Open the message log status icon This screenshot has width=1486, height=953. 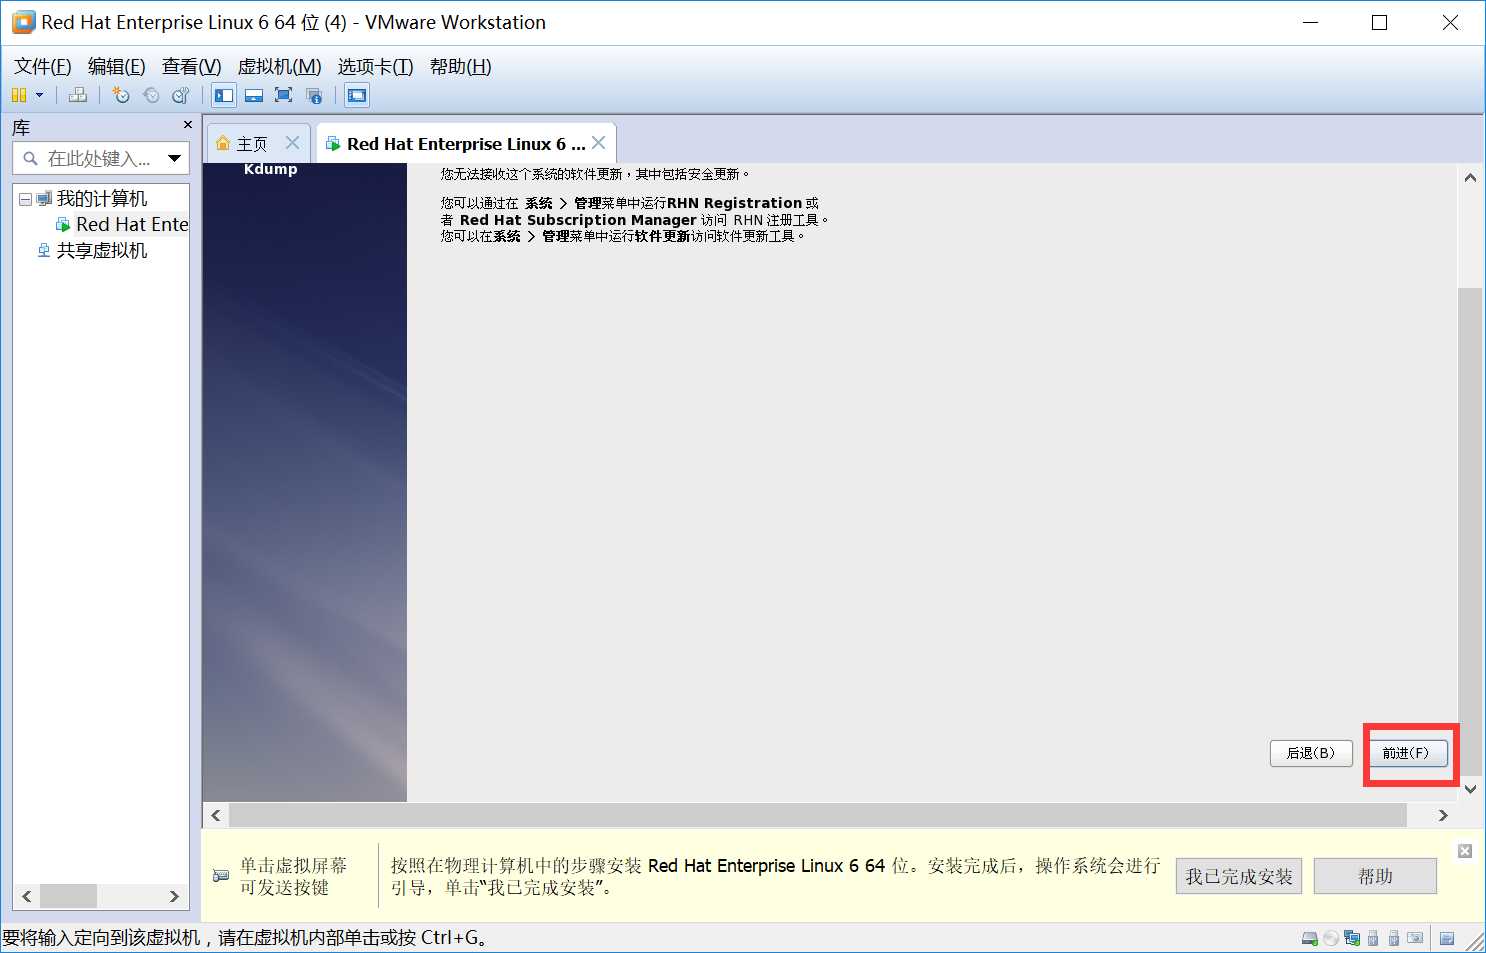tap(1447, 938)
